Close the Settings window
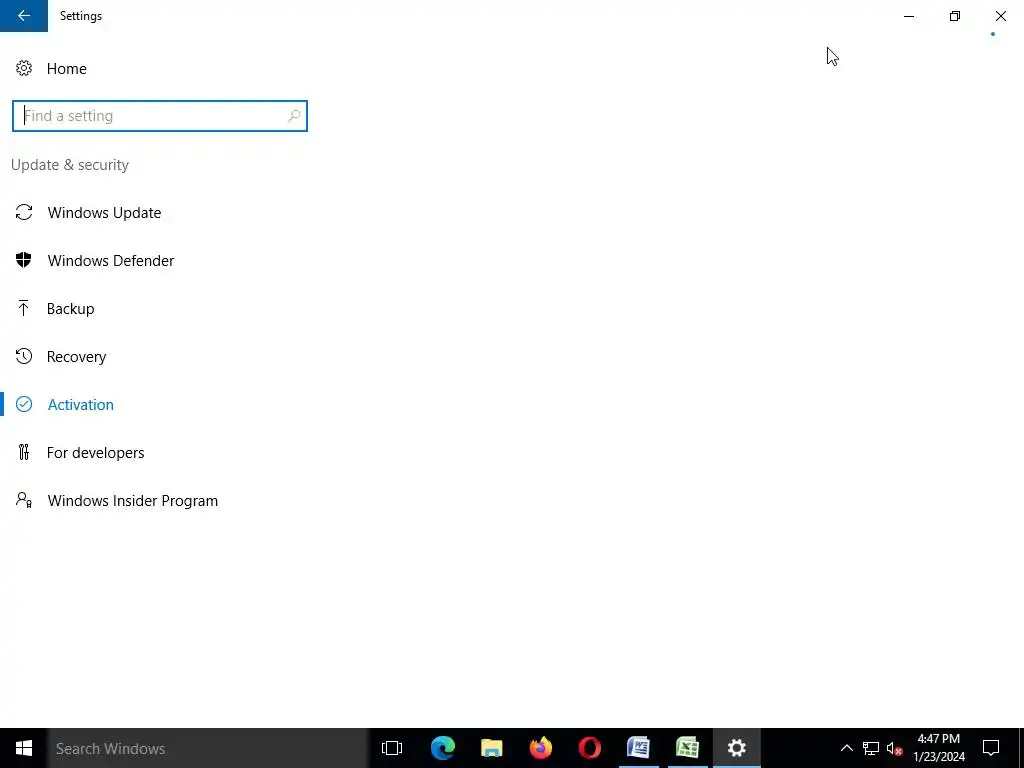 coord(1000,16)
